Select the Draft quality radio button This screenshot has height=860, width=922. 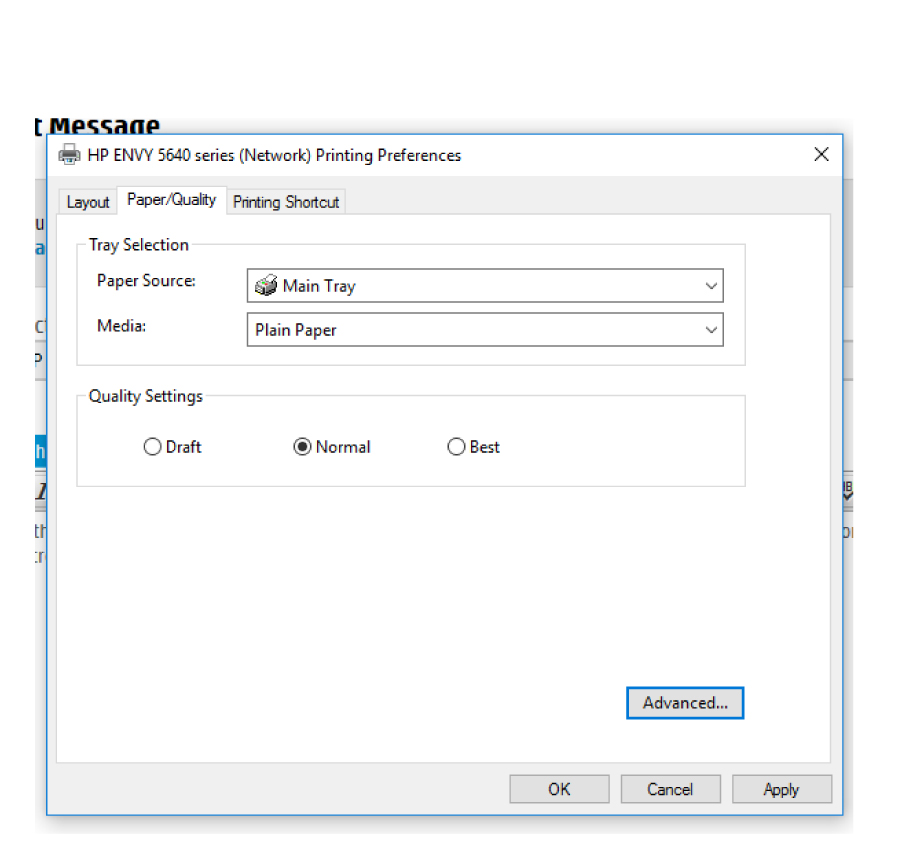152,447
